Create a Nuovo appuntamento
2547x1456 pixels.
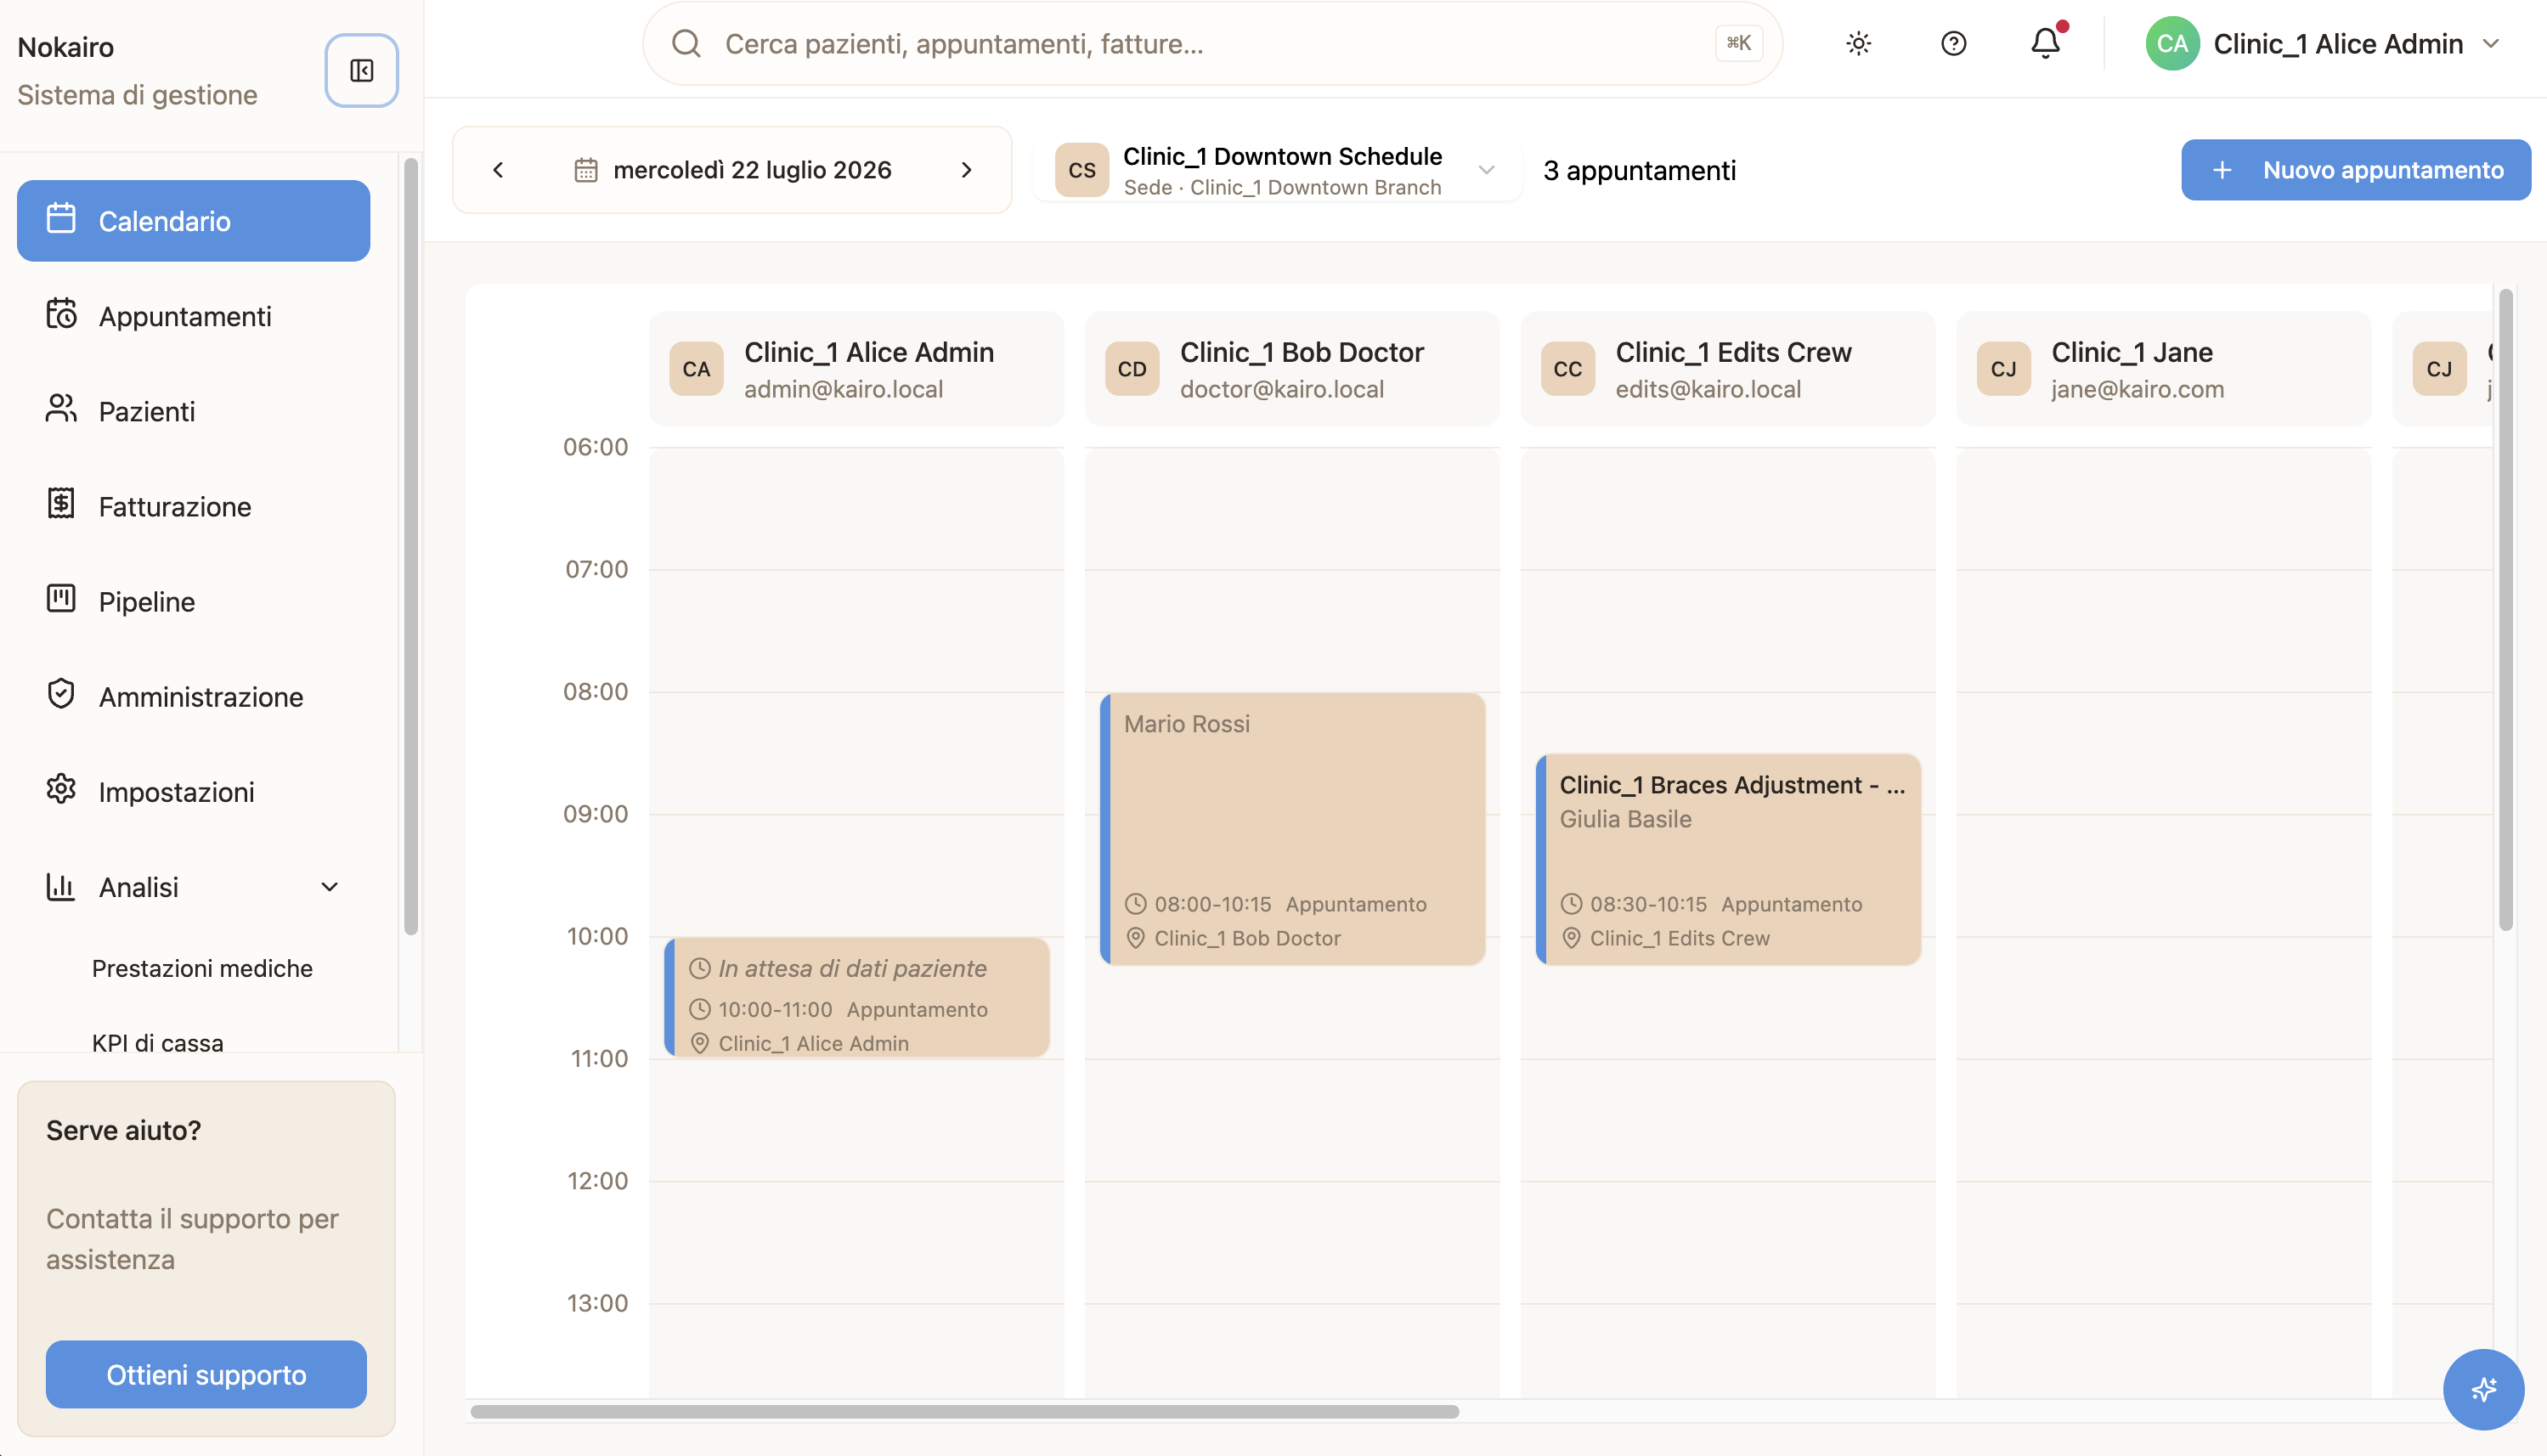point(2356,170)
